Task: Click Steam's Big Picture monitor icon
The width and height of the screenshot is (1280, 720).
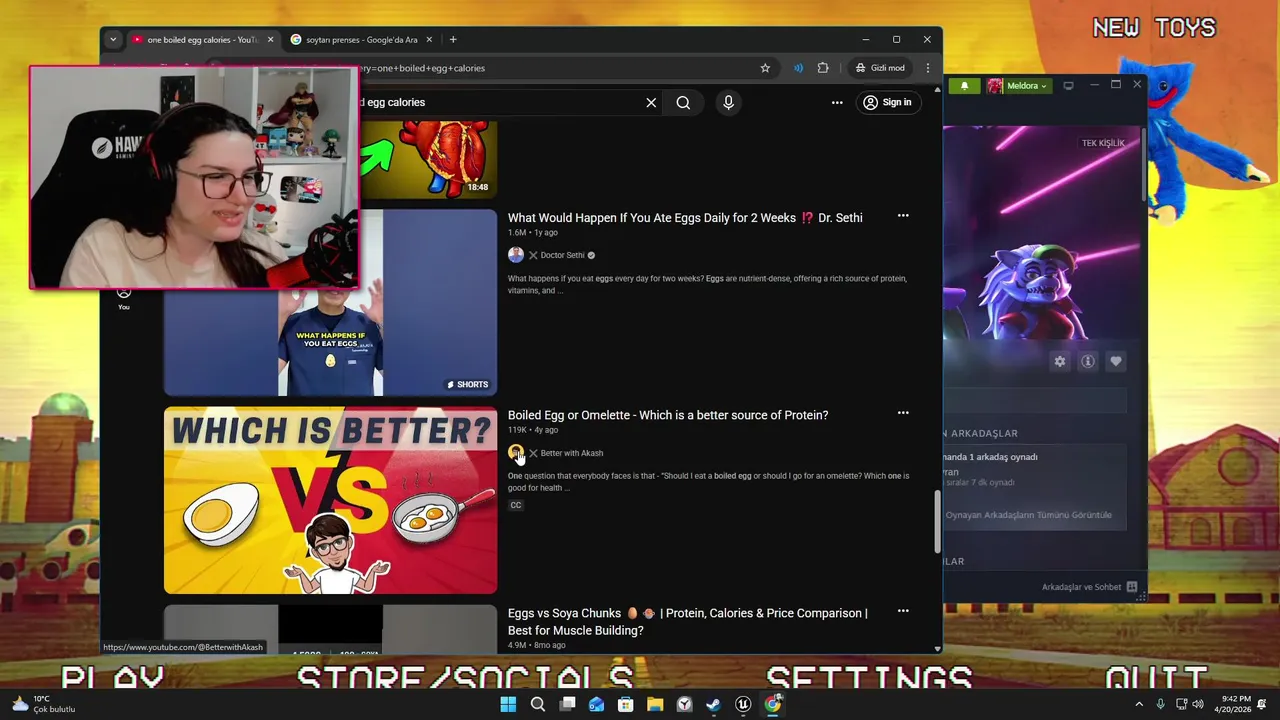Action: (x=1068, y=86)
